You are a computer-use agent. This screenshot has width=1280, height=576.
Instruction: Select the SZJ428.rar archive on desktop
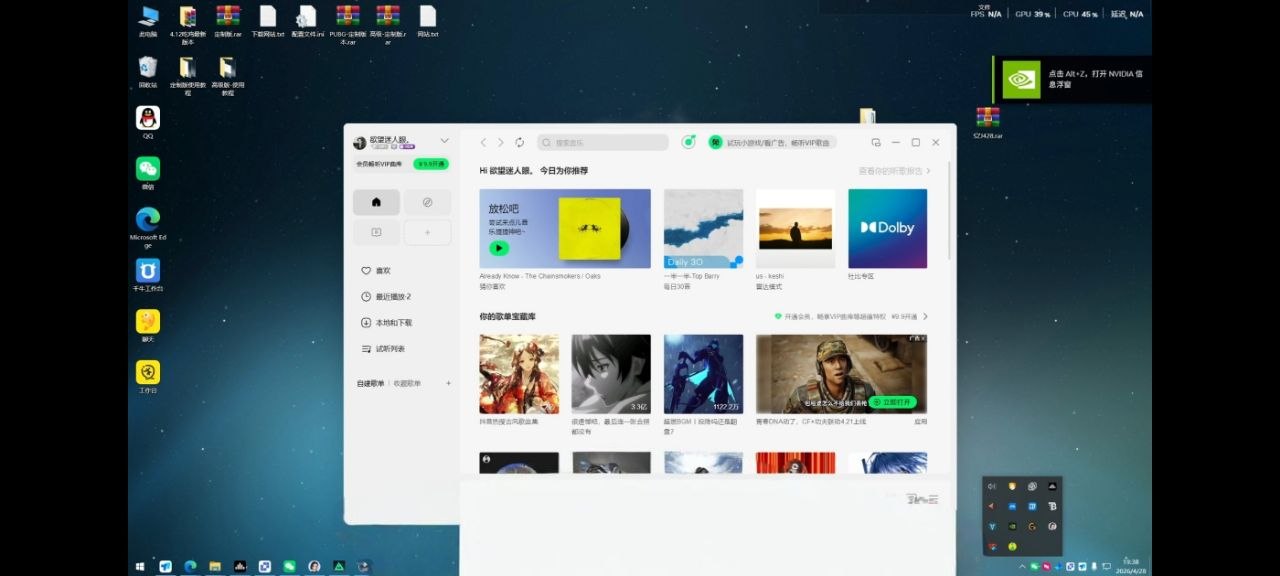[988, 122]
